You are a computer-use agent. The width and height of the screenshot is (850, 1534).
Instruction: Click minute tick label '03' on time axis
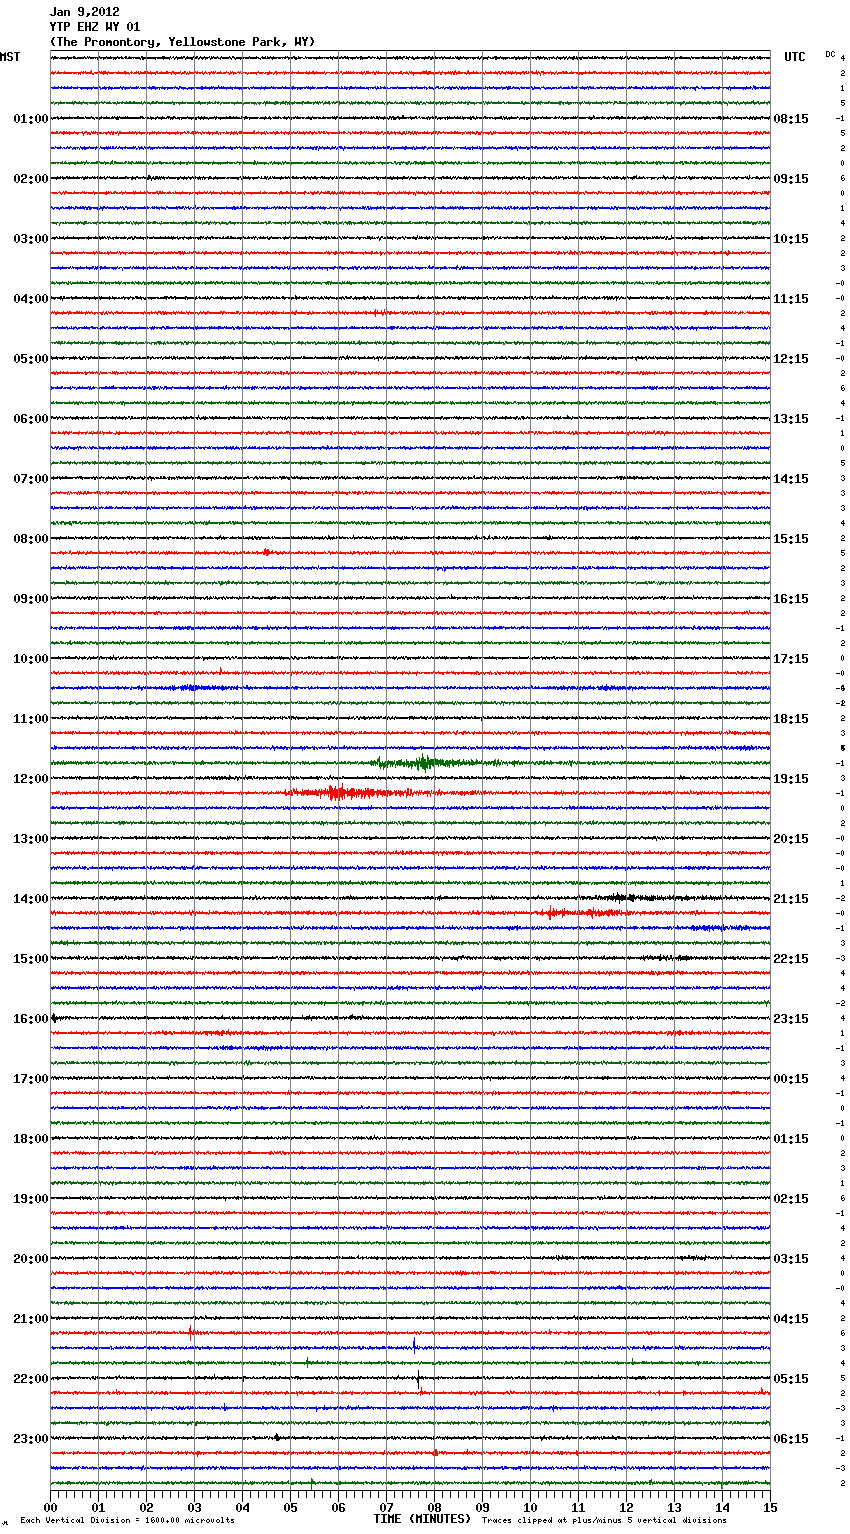(x=194, y=1507)
